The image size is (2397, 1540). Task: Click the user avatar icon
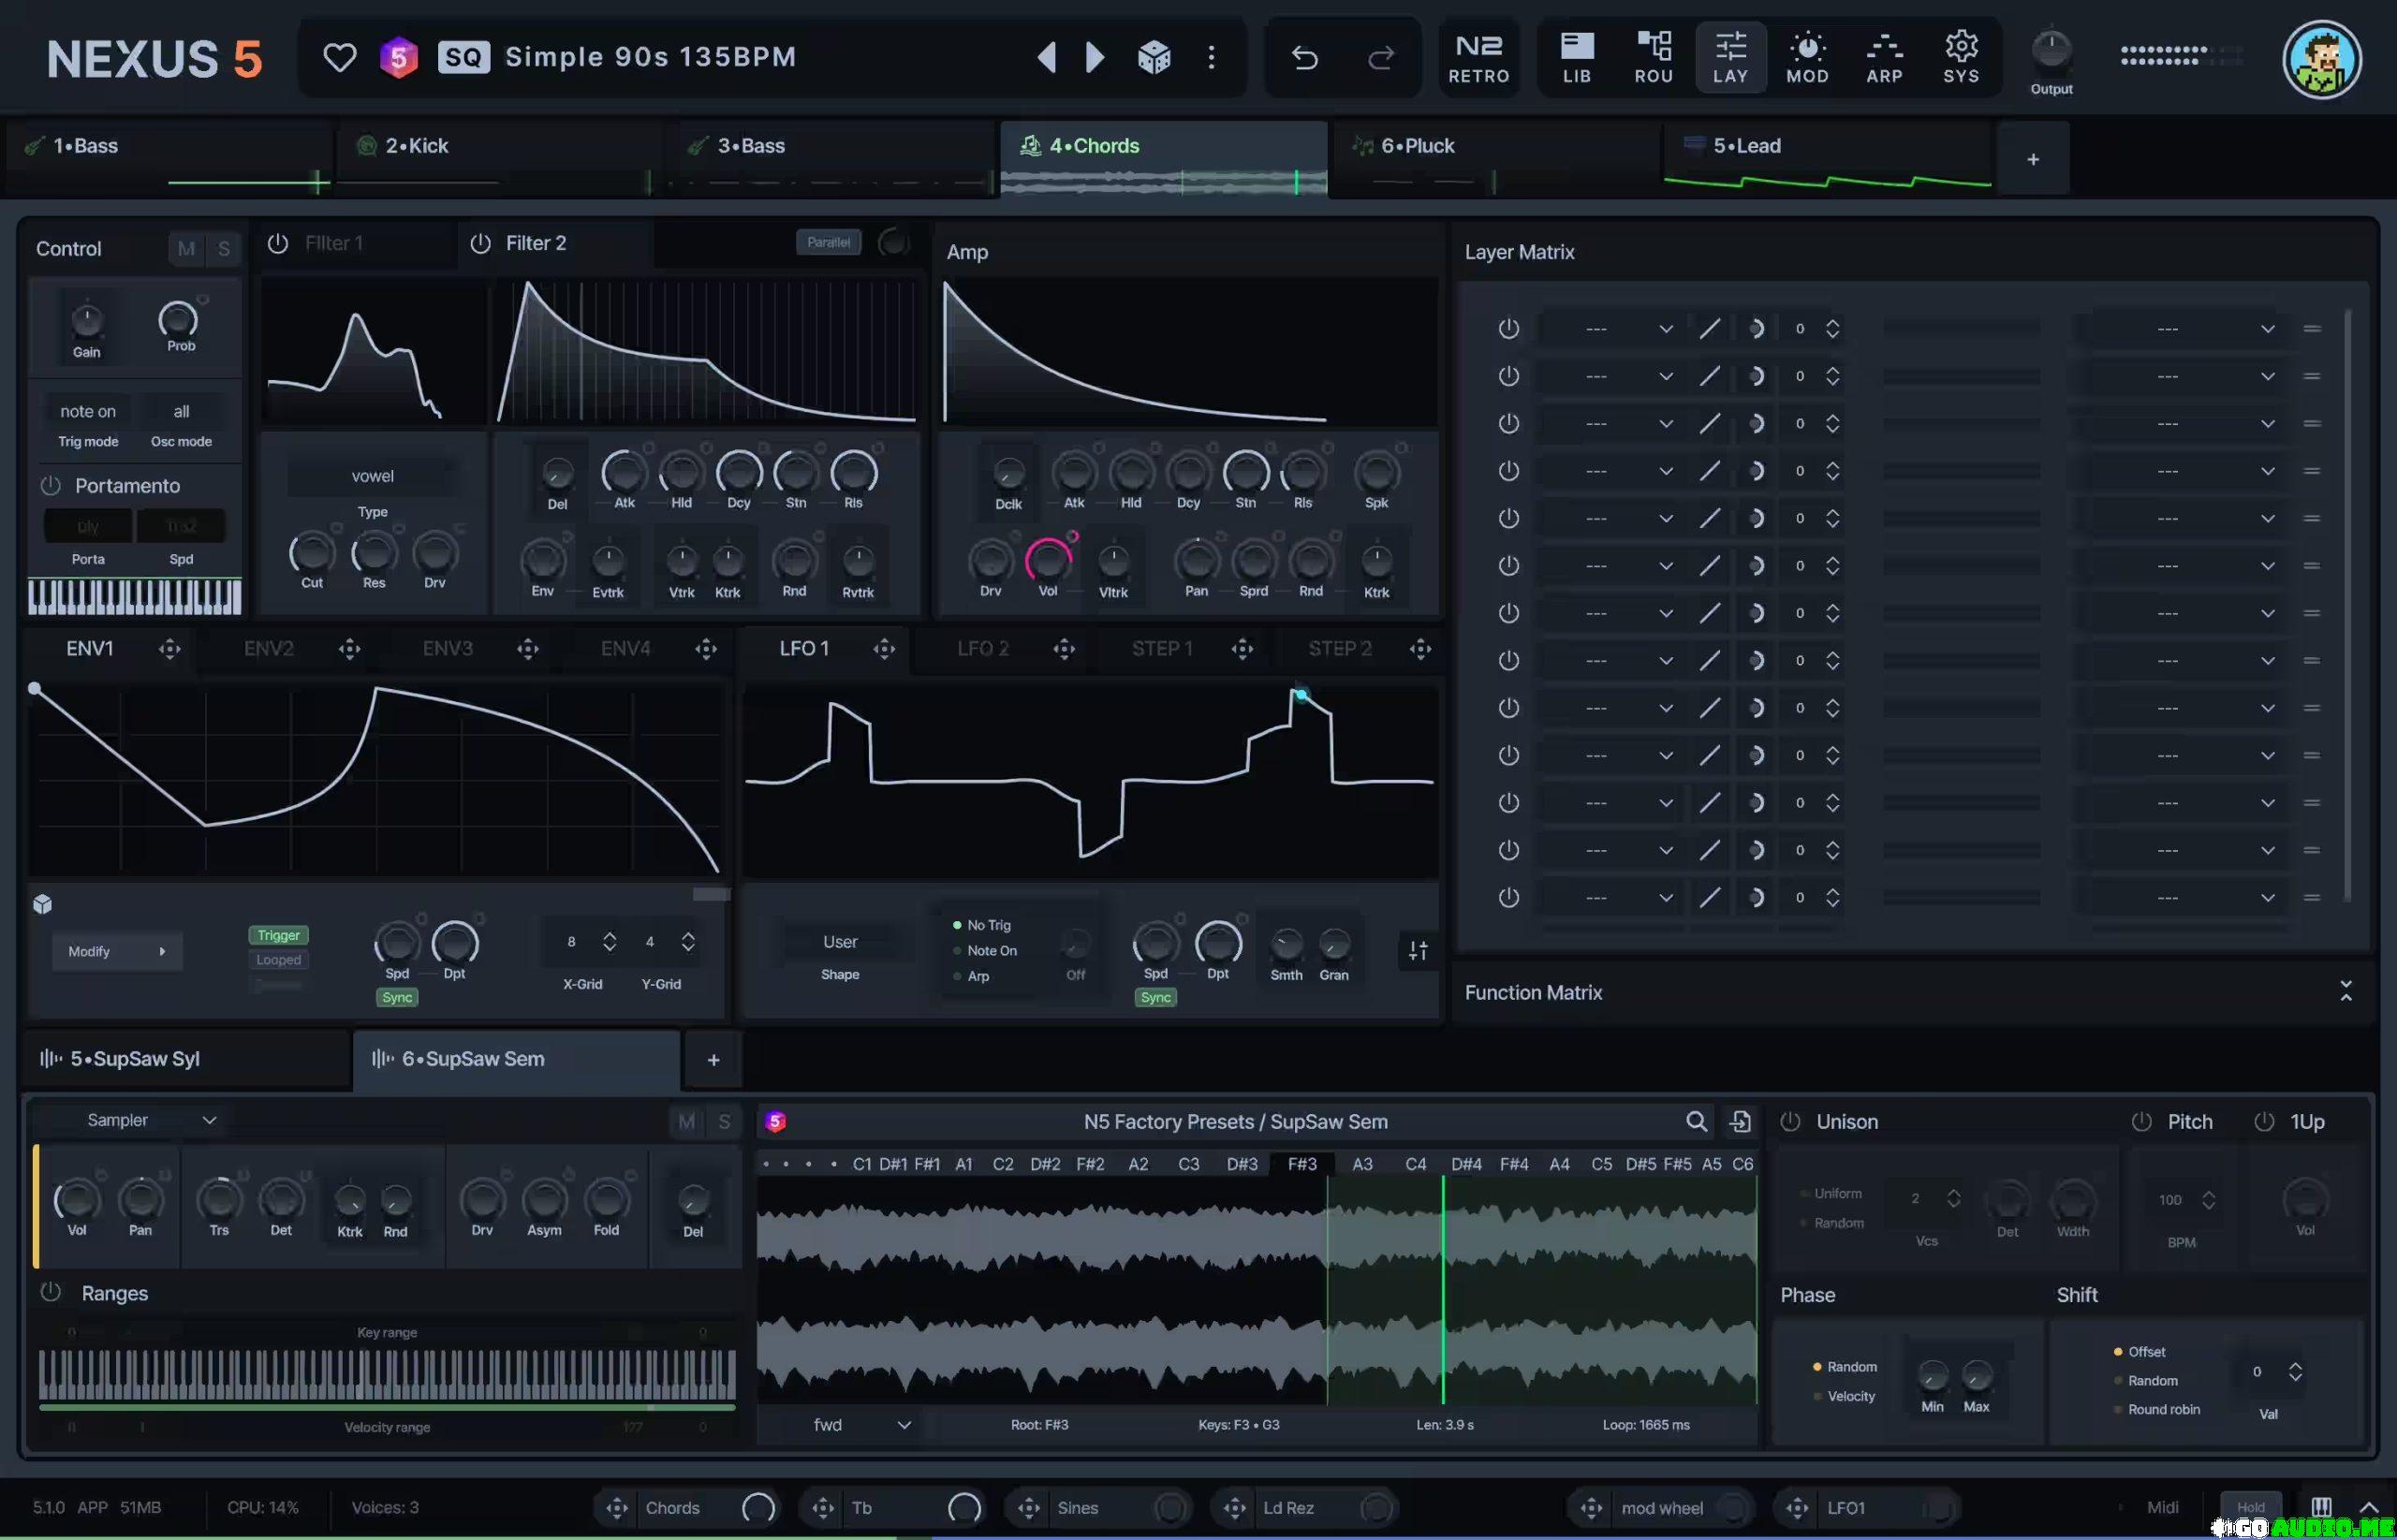2322,59
